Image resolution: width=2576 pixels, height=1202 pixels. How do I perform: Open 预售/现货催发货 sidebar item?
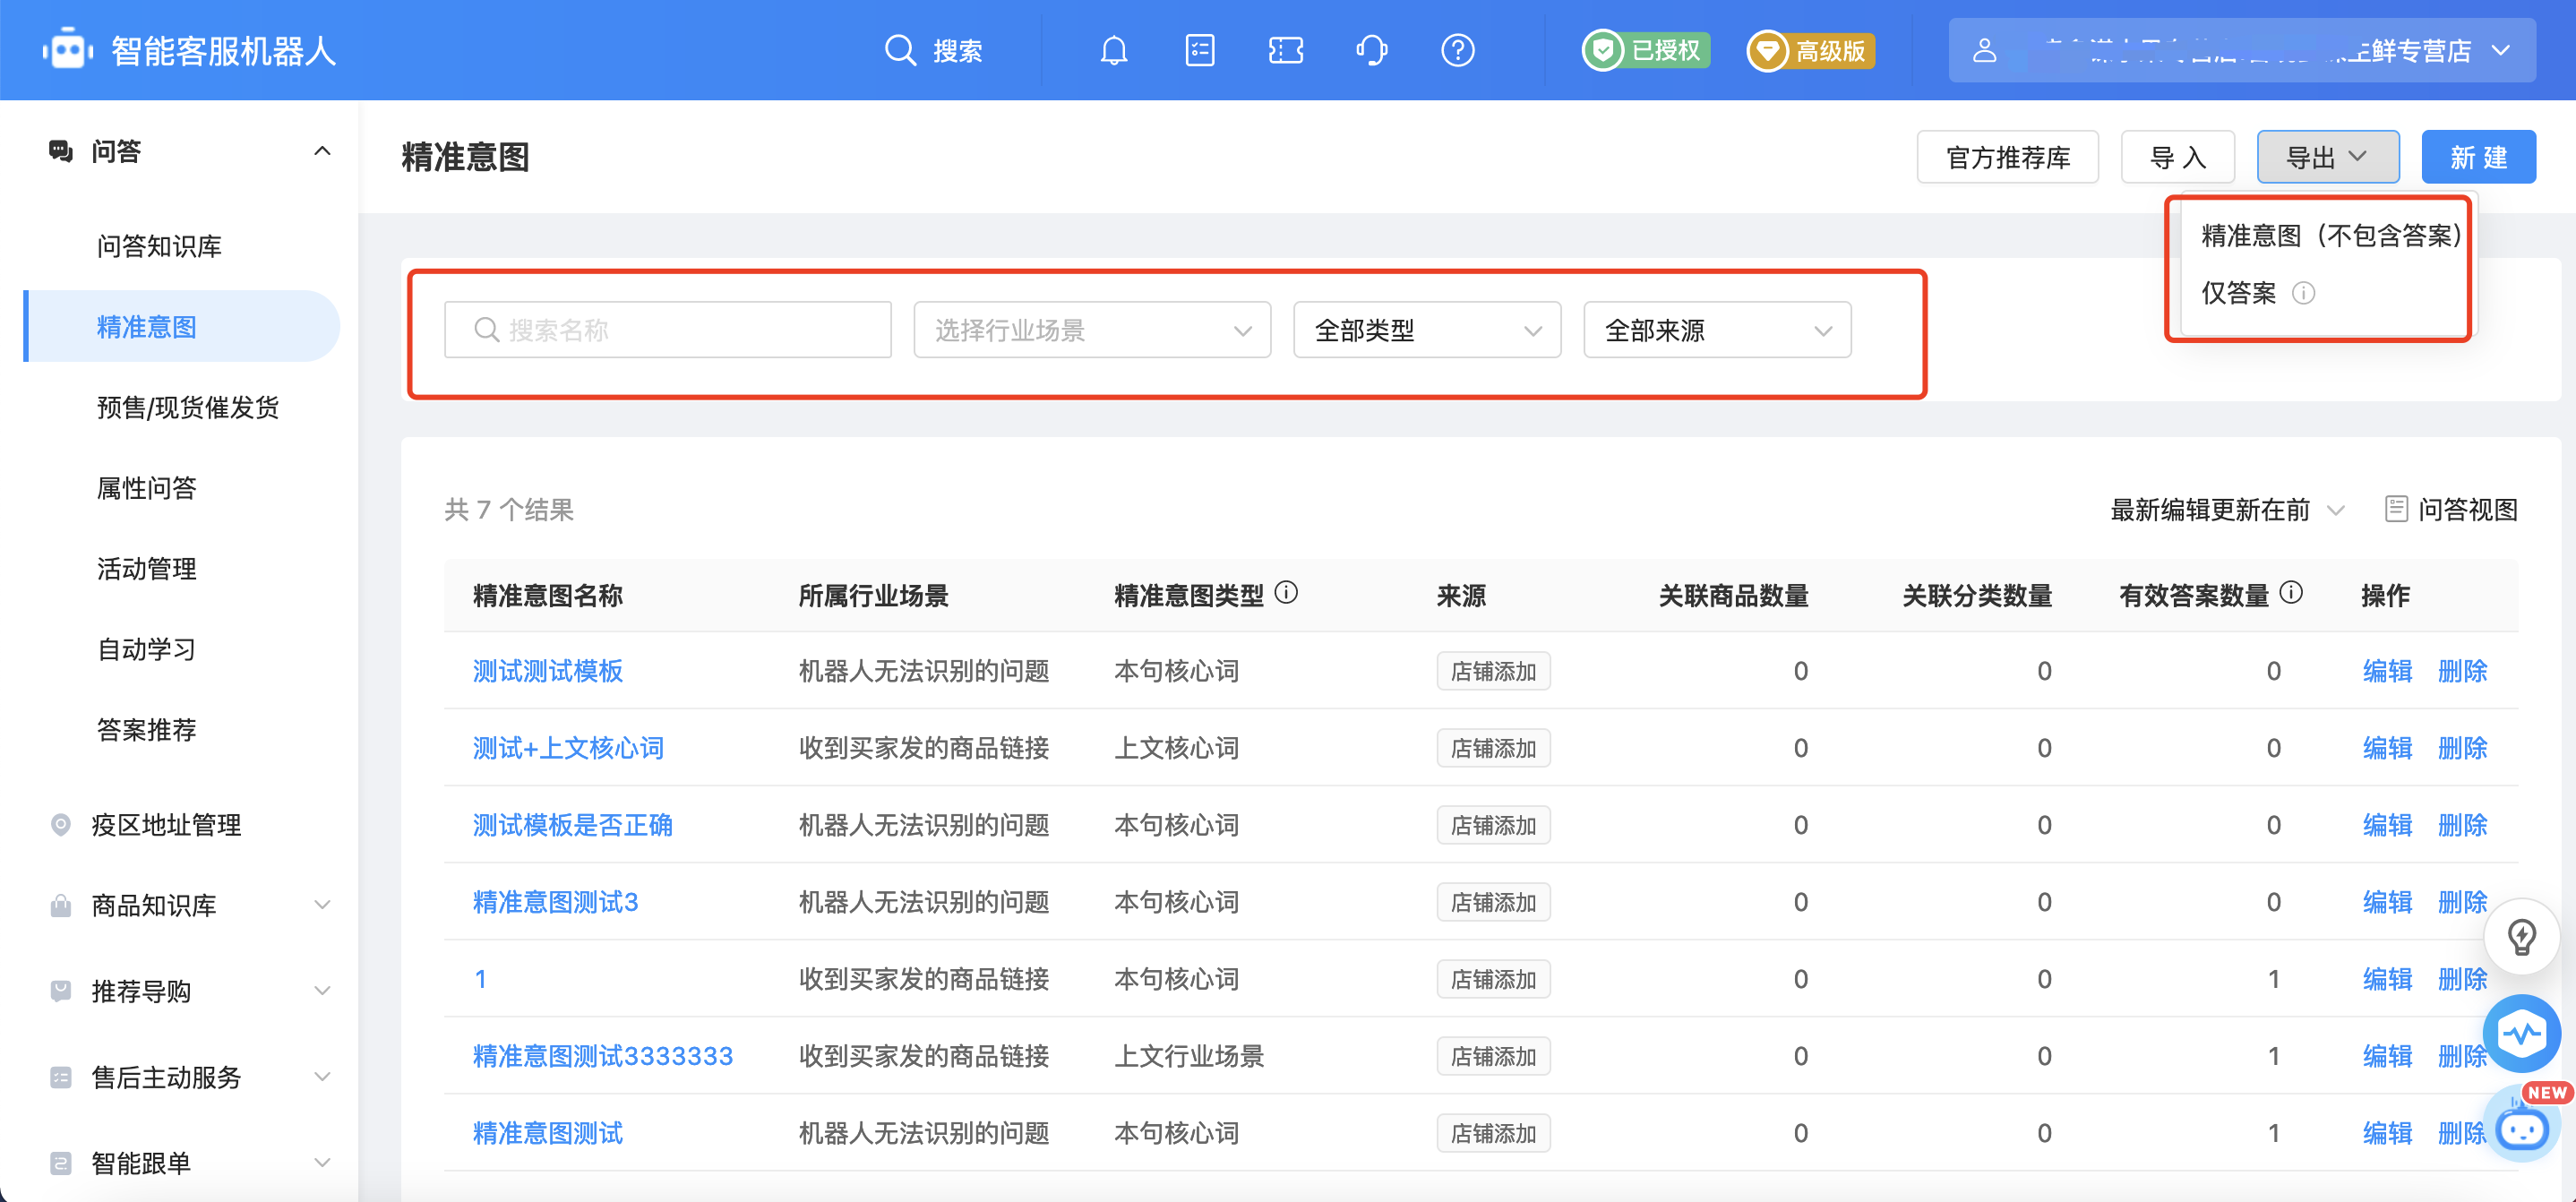(187, 407)
